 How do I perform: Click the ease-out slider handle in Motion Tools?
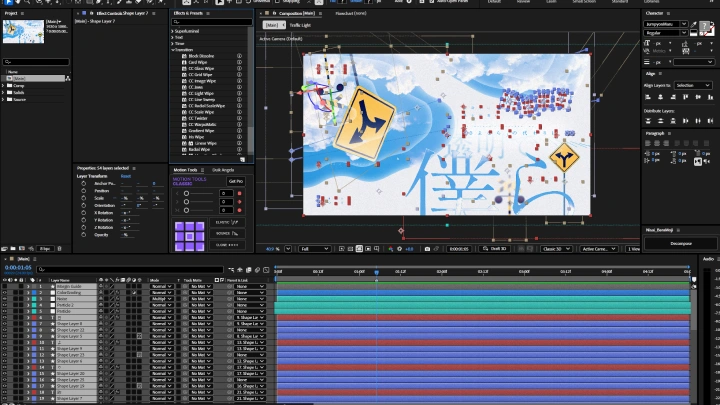(x=186, y=202)
